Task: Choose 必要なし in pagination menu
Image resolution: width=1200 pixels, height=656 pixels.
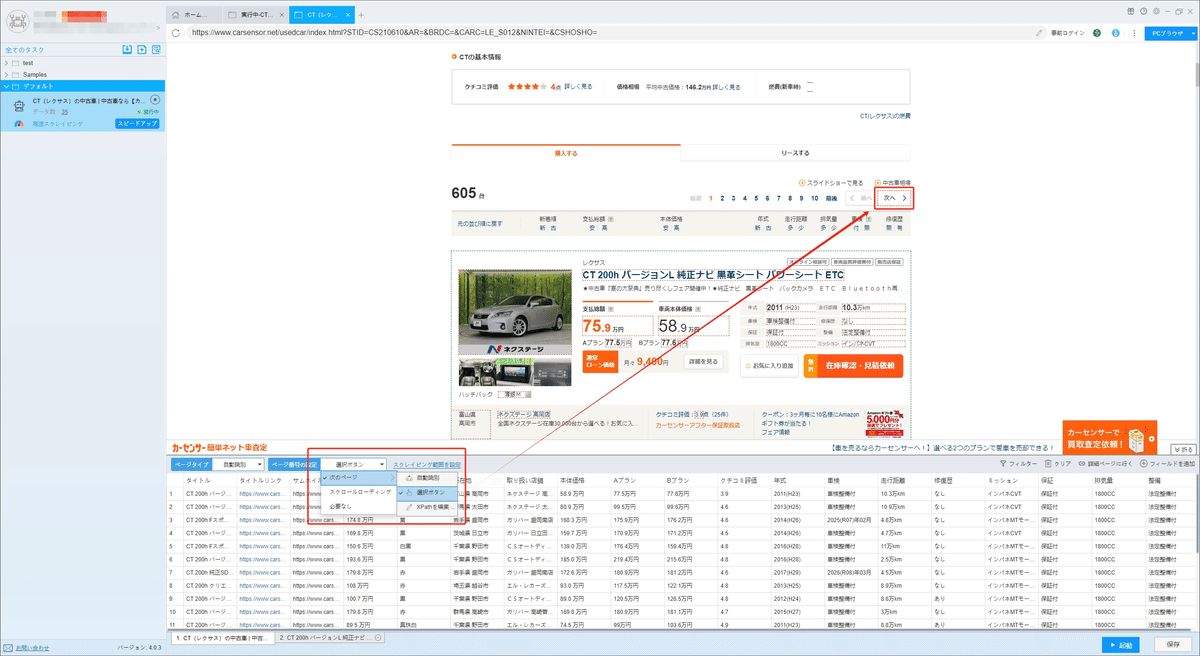Action: pyautogui.click(x=358, y=506)
